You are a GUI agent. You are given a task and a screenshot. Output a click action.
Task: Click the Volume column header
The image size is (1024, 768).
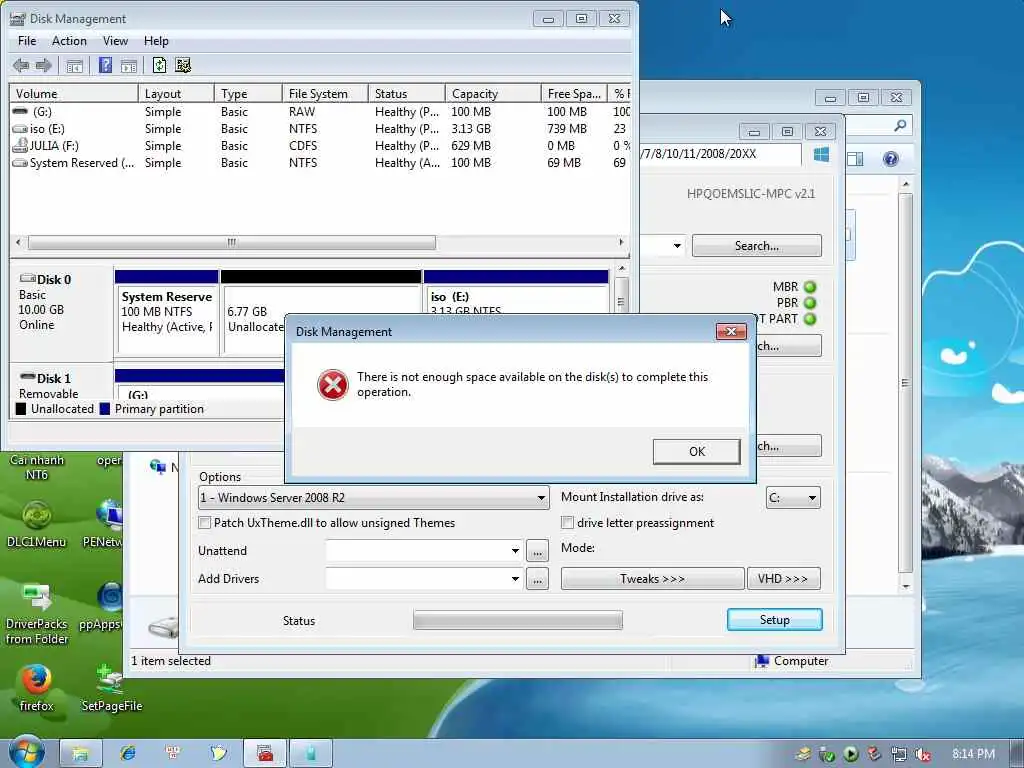coord(73,93)
